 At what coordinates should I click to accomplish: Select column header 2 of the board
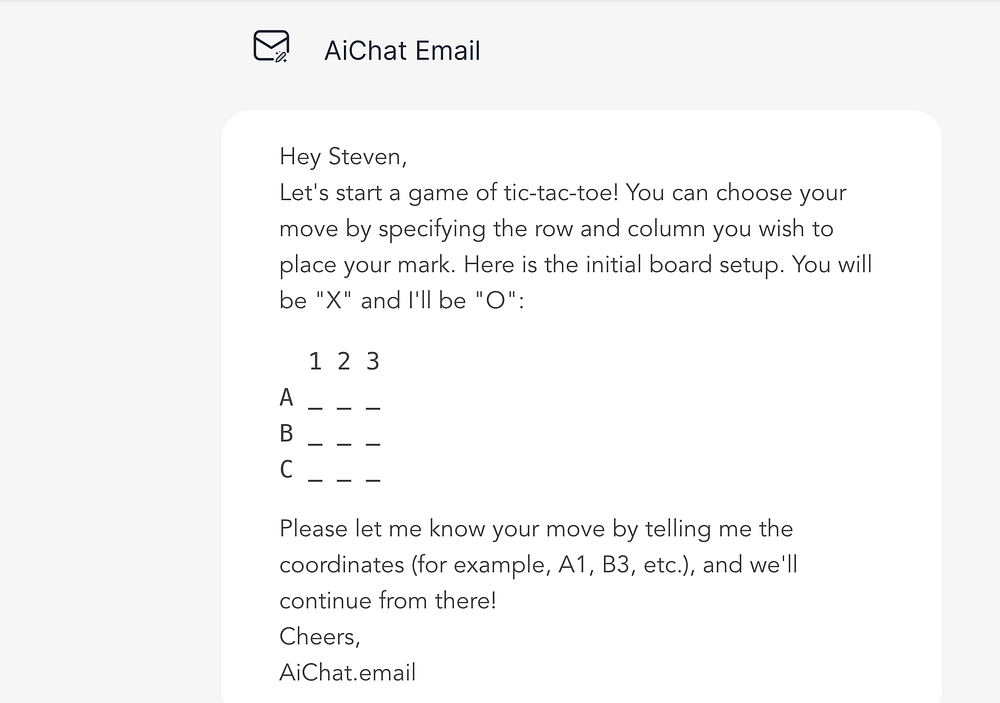click(x=344, y=362)
